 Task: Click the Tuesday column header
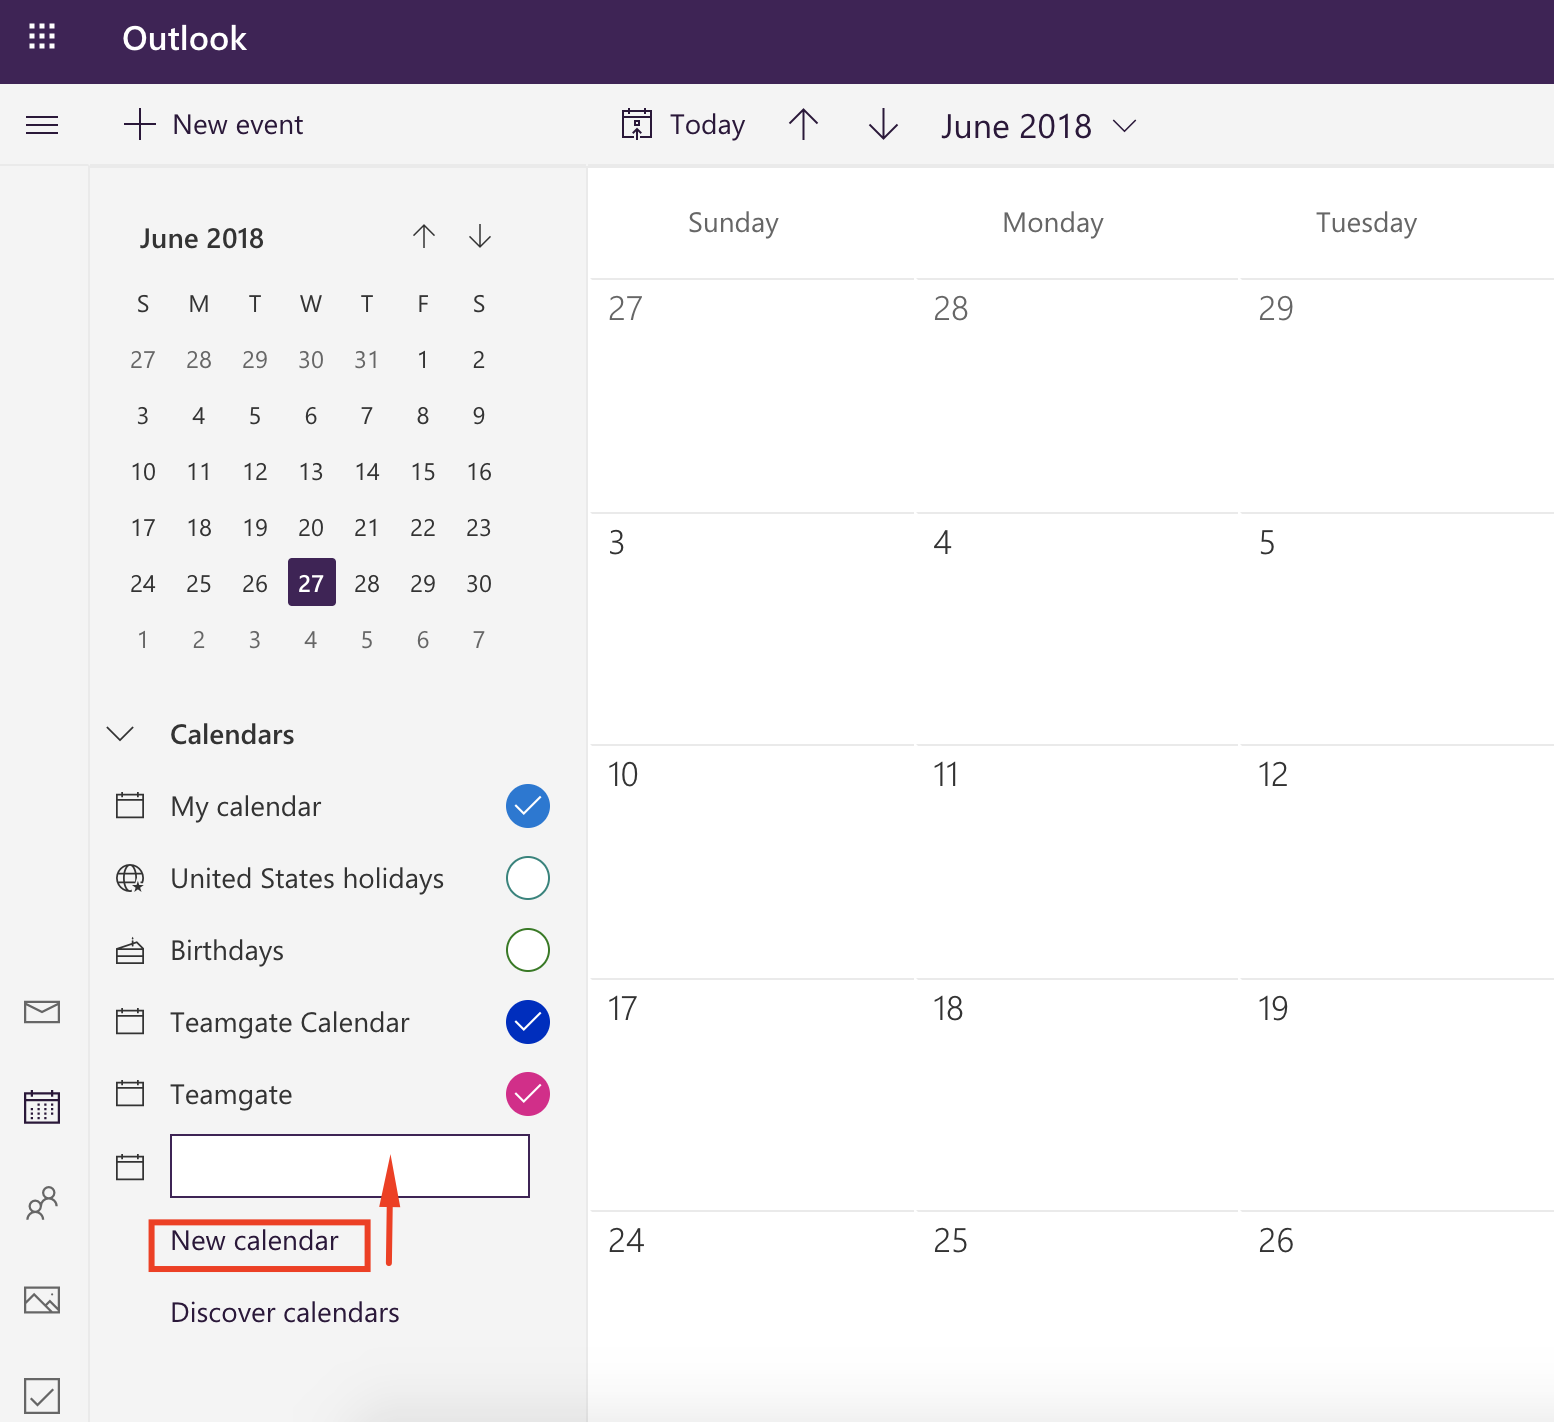(1366, 222)
